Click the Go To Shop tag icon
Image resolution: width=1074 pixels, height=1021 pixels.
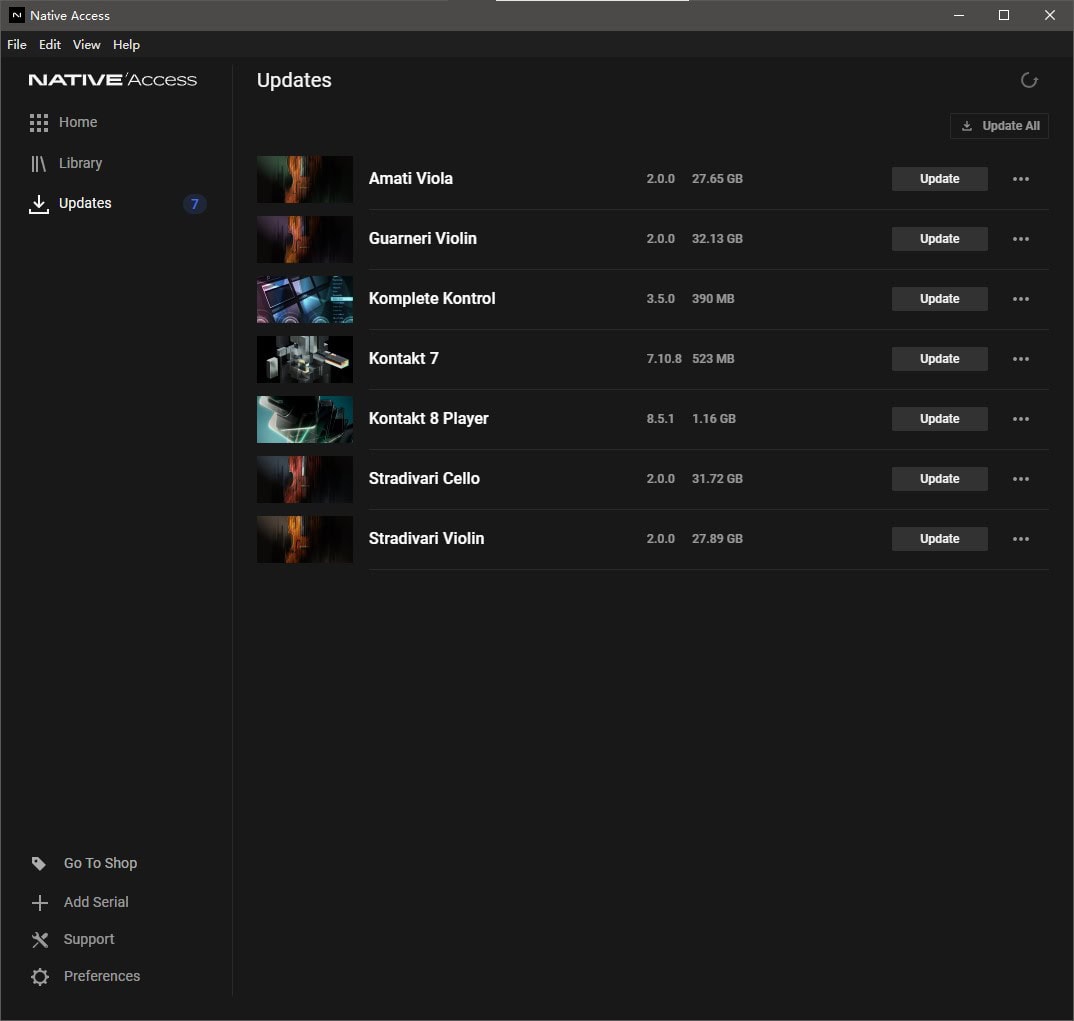coord(39,864)
